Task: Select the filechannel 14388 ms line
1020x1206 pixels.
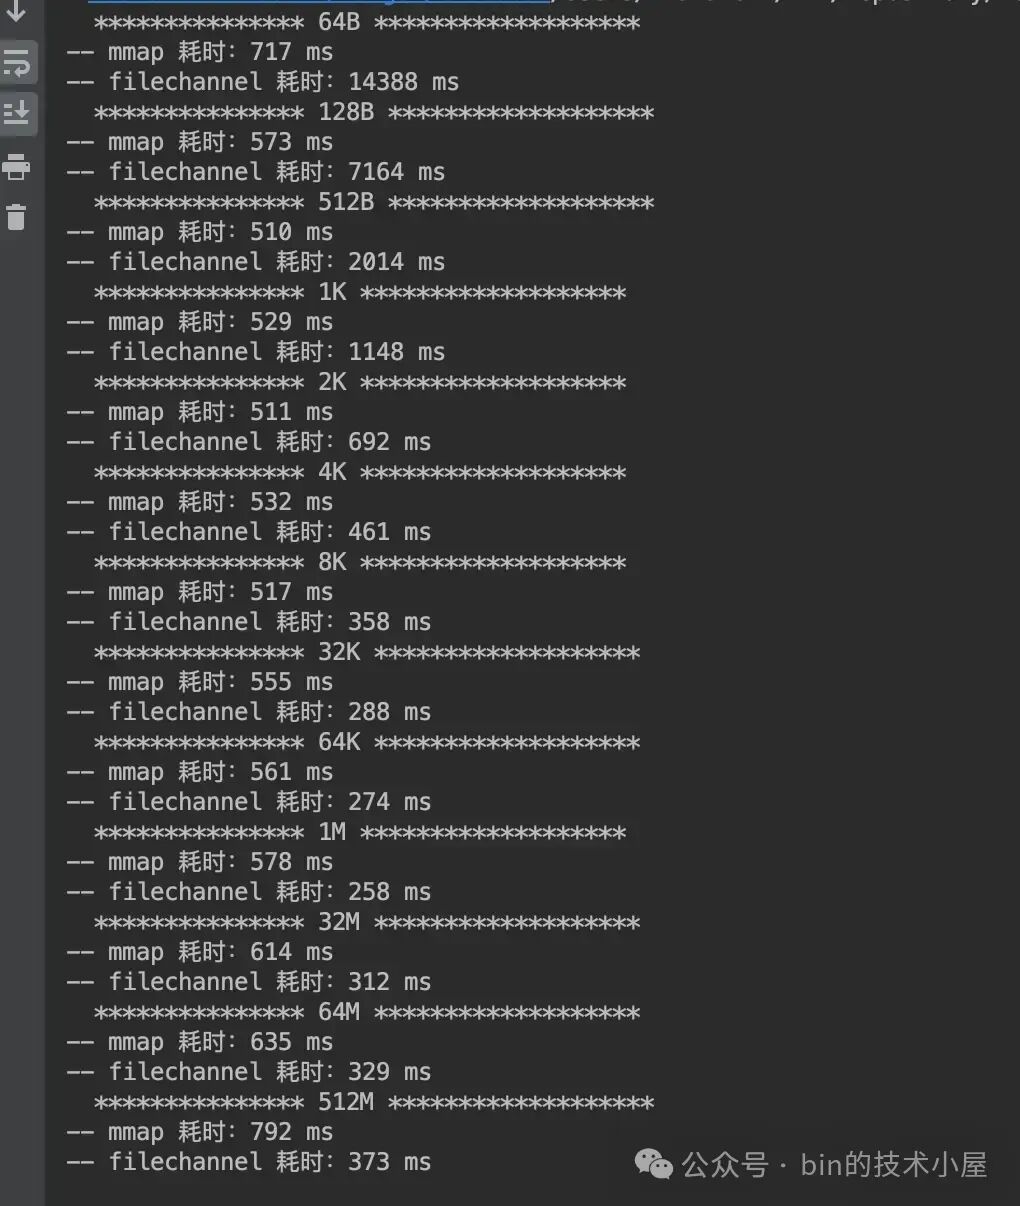Action: tap(263, 82)
